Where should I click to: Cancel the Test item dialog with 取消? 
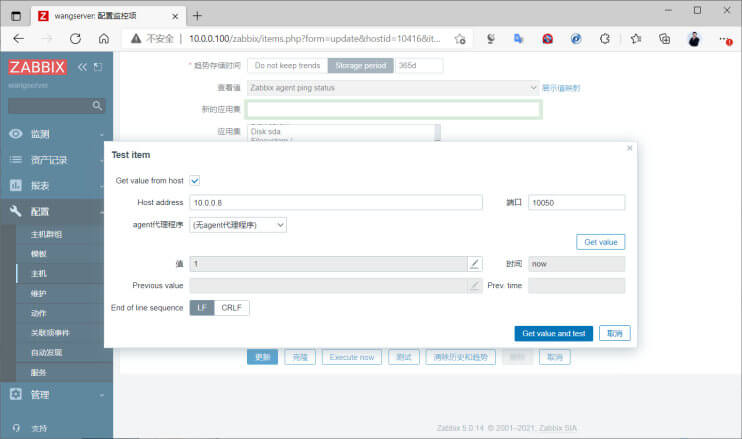(x=615, y=334)
